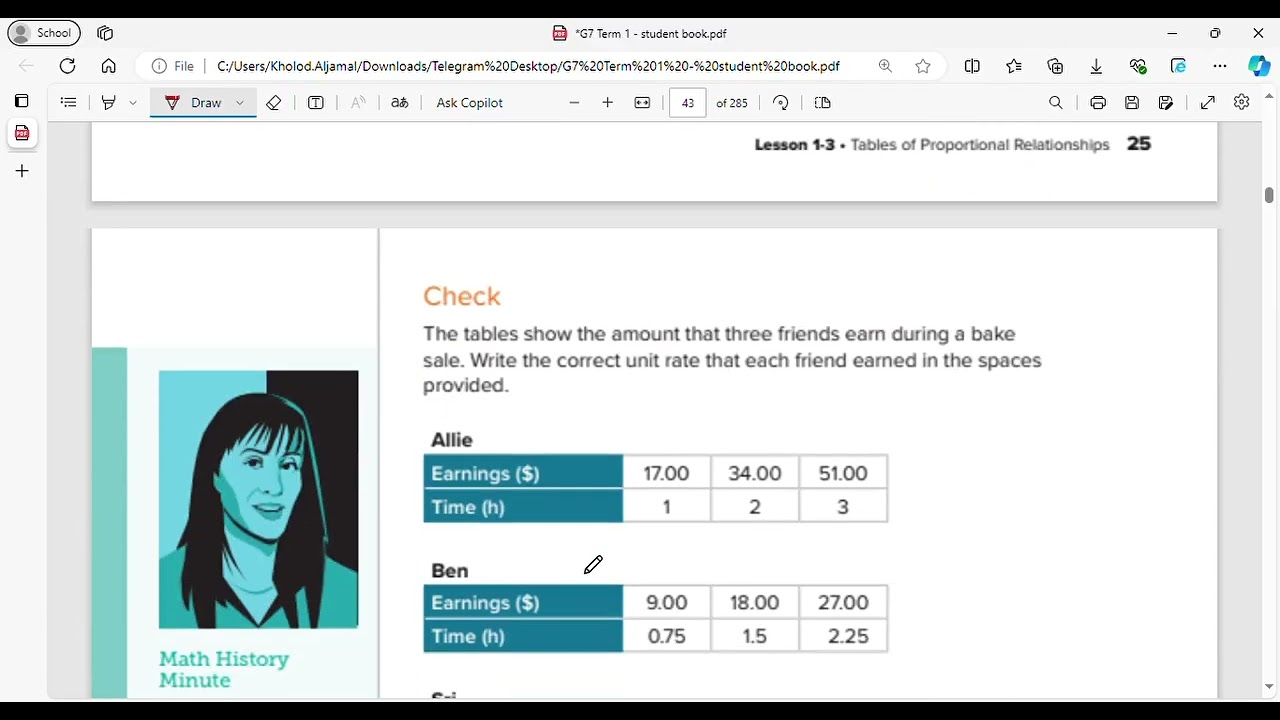Screen dimensions: 1280x720
Task: Go to the browser home page
Action: tap(109, 66)
